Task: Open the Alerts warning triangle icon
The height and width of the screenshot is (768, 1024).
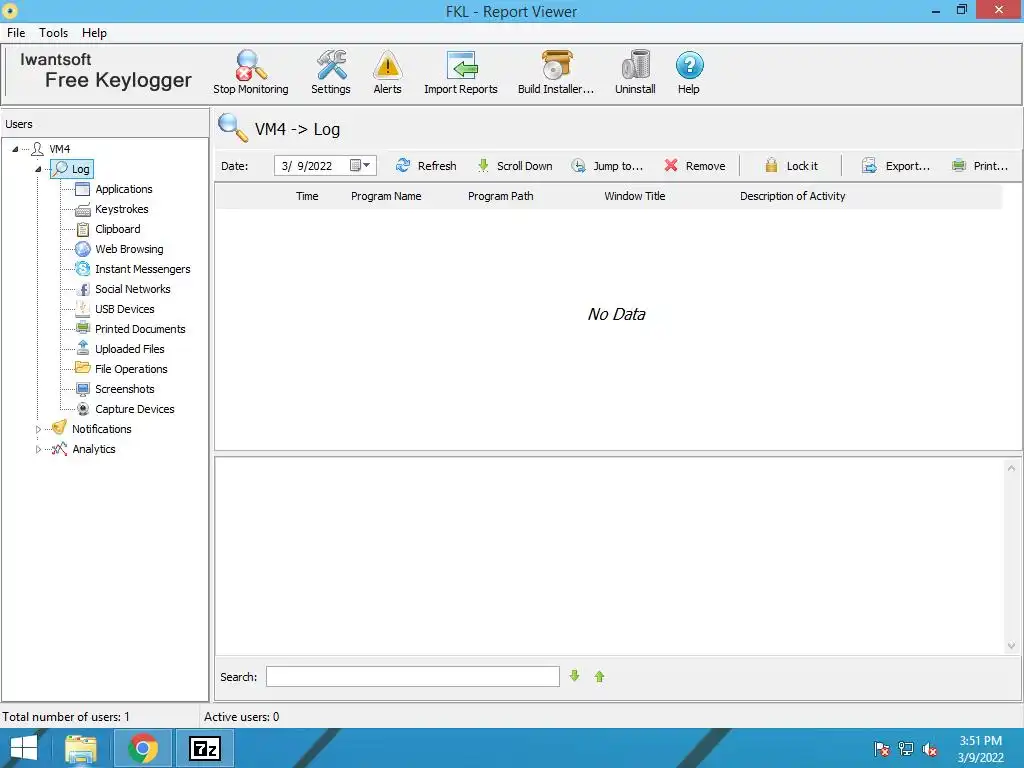Action: point(387,72)
